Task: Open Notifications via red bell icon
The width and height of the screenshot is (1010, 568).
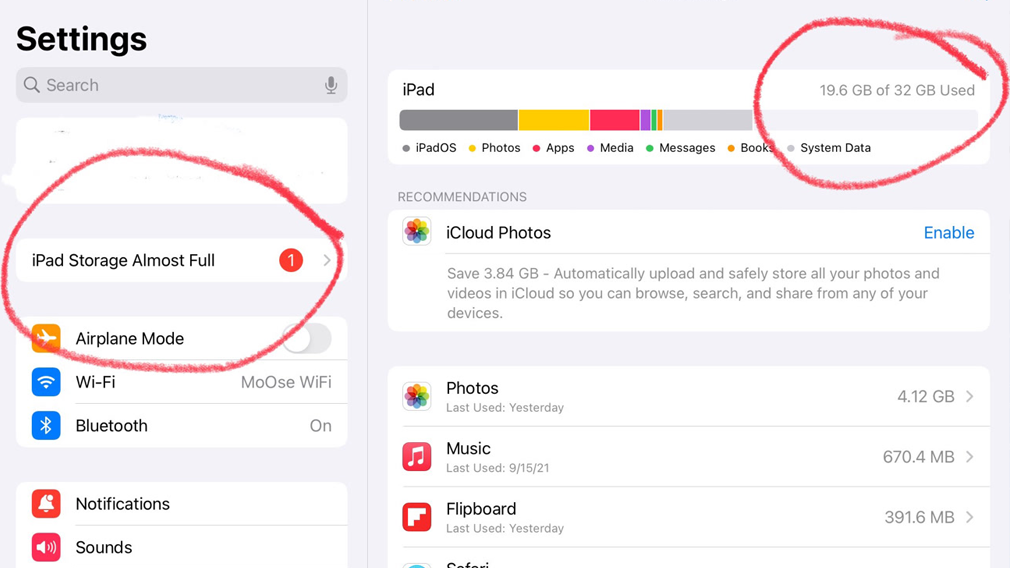Action: pos(46,504)
